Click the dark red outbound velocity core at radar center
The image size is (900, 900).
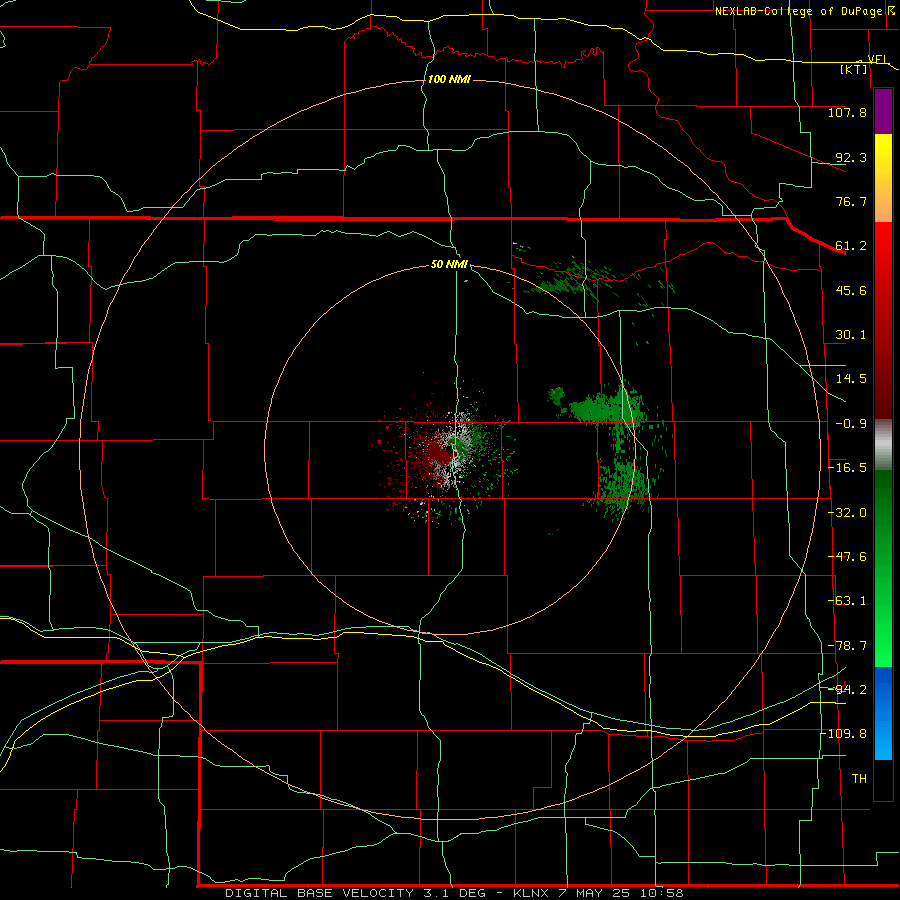[439, 452]
